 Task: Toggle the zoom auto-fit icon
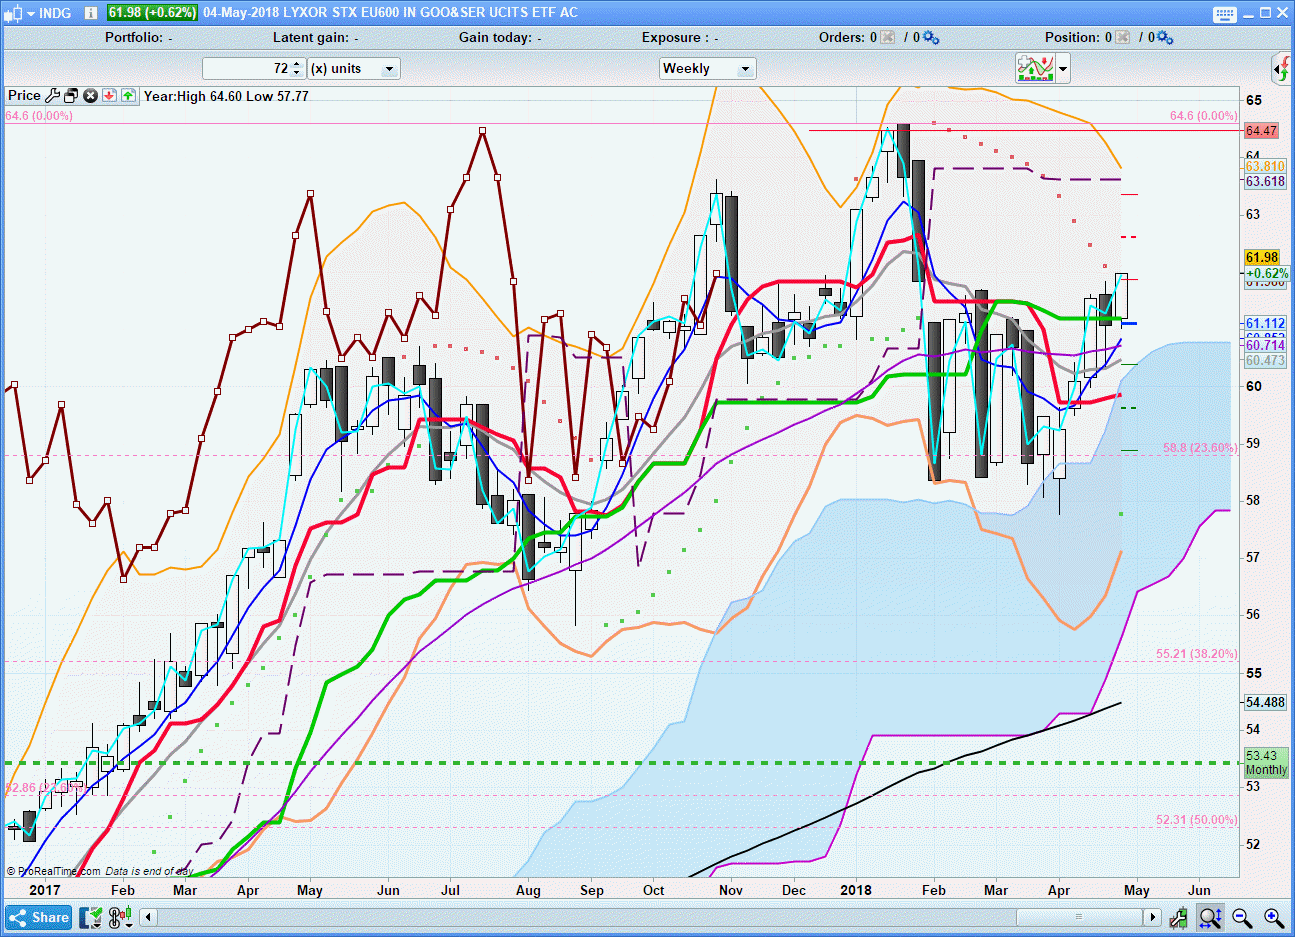click(1210, 917)
